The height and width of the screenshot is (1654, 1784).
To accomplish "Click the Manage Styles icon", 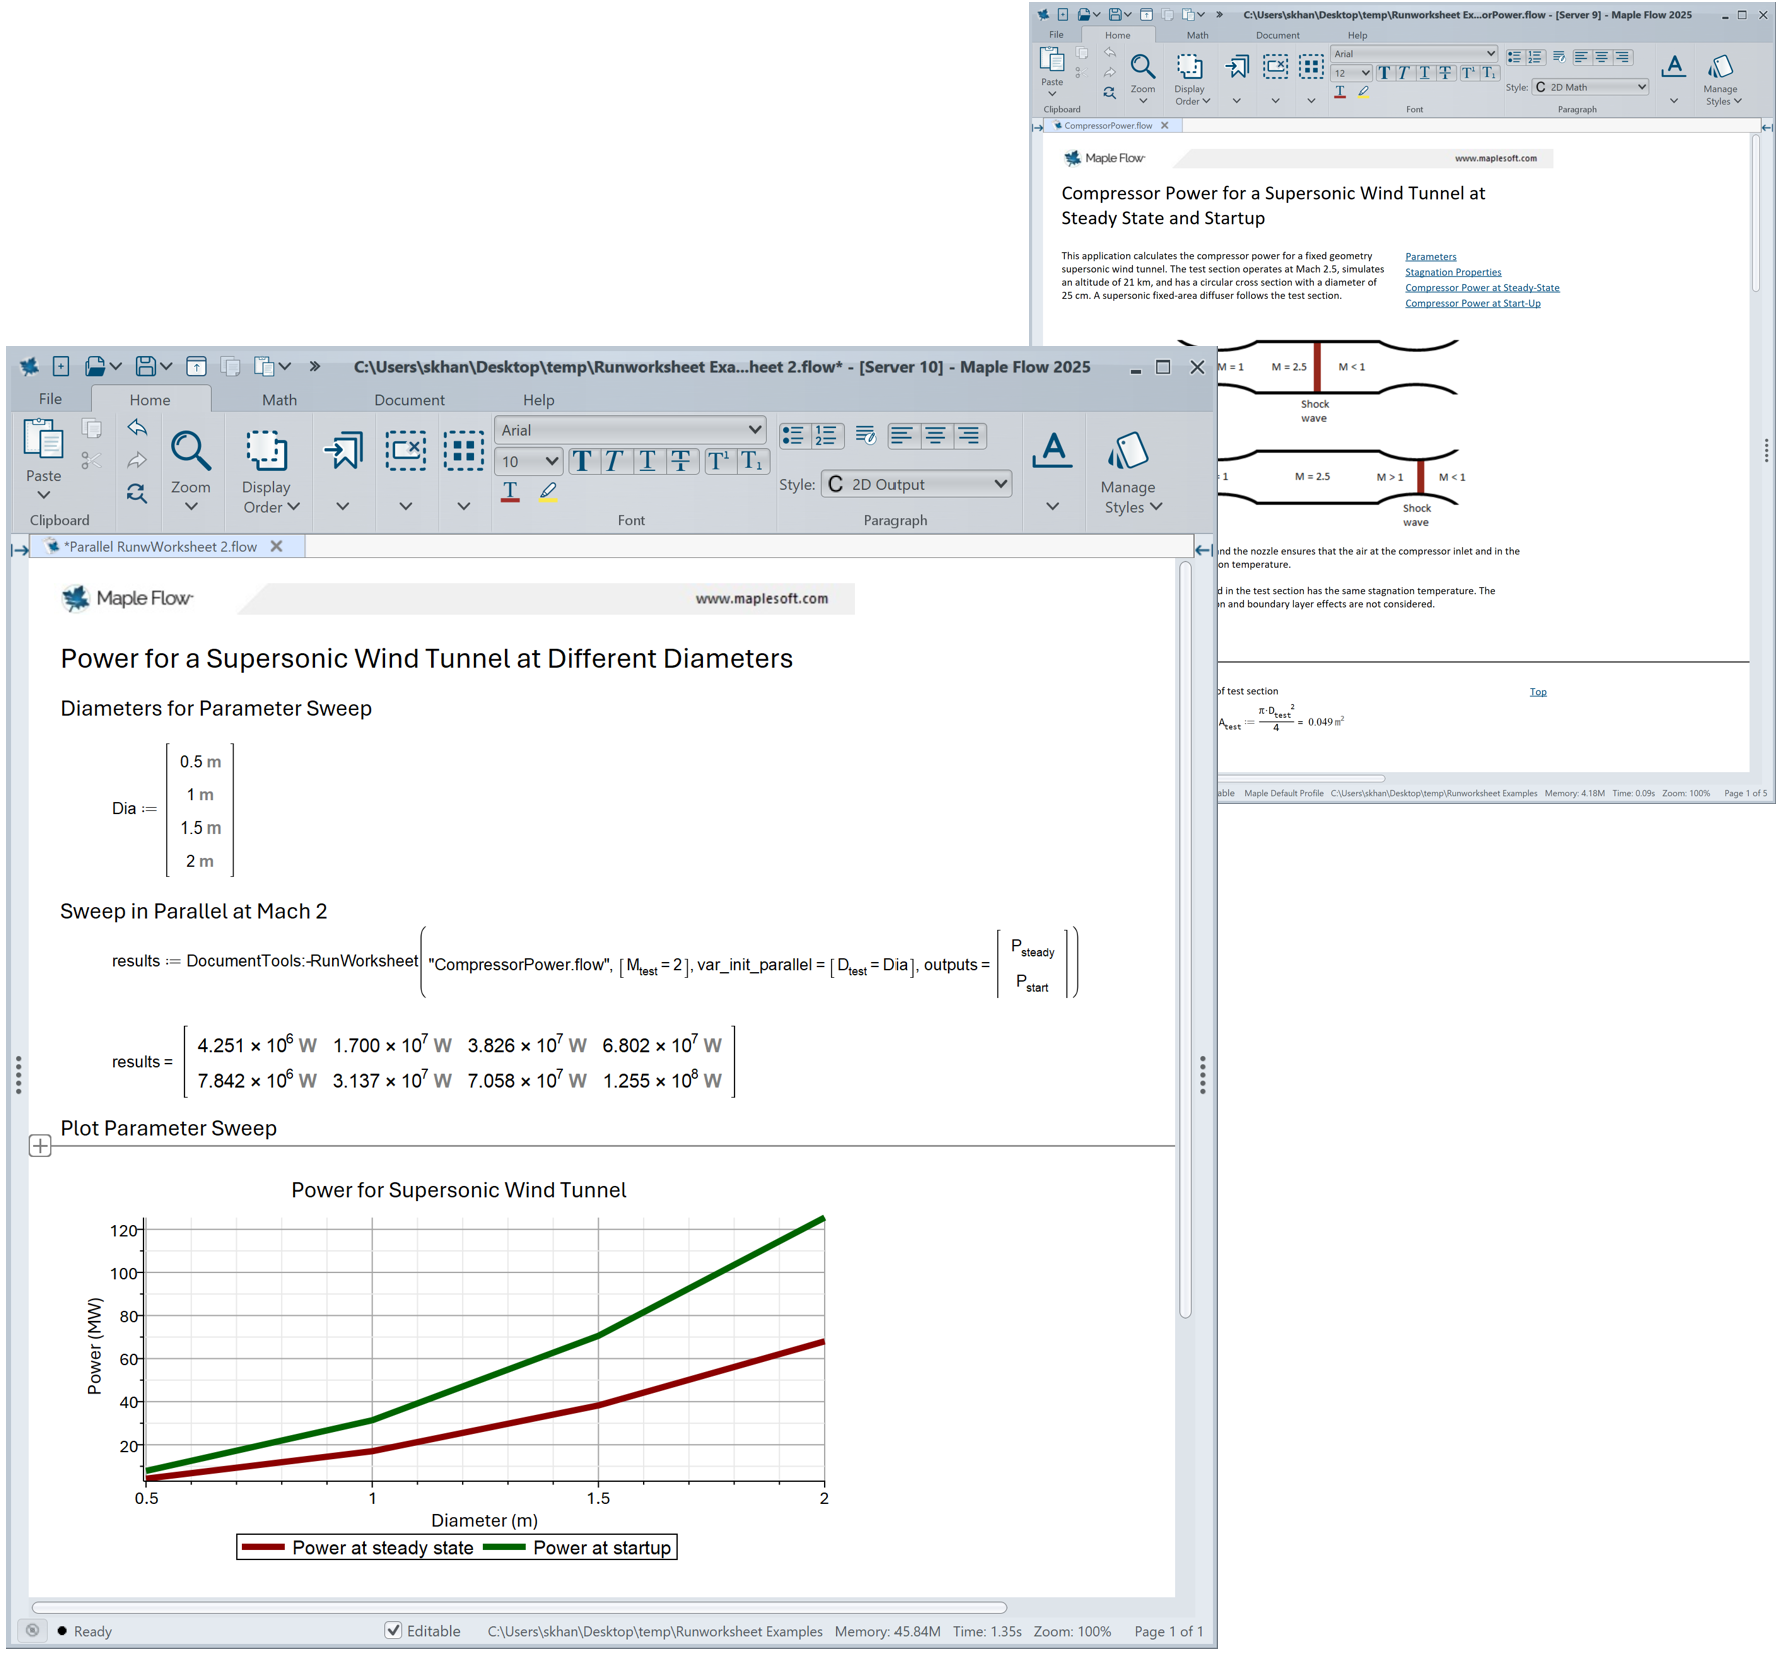I will (x=1127, y=452).
